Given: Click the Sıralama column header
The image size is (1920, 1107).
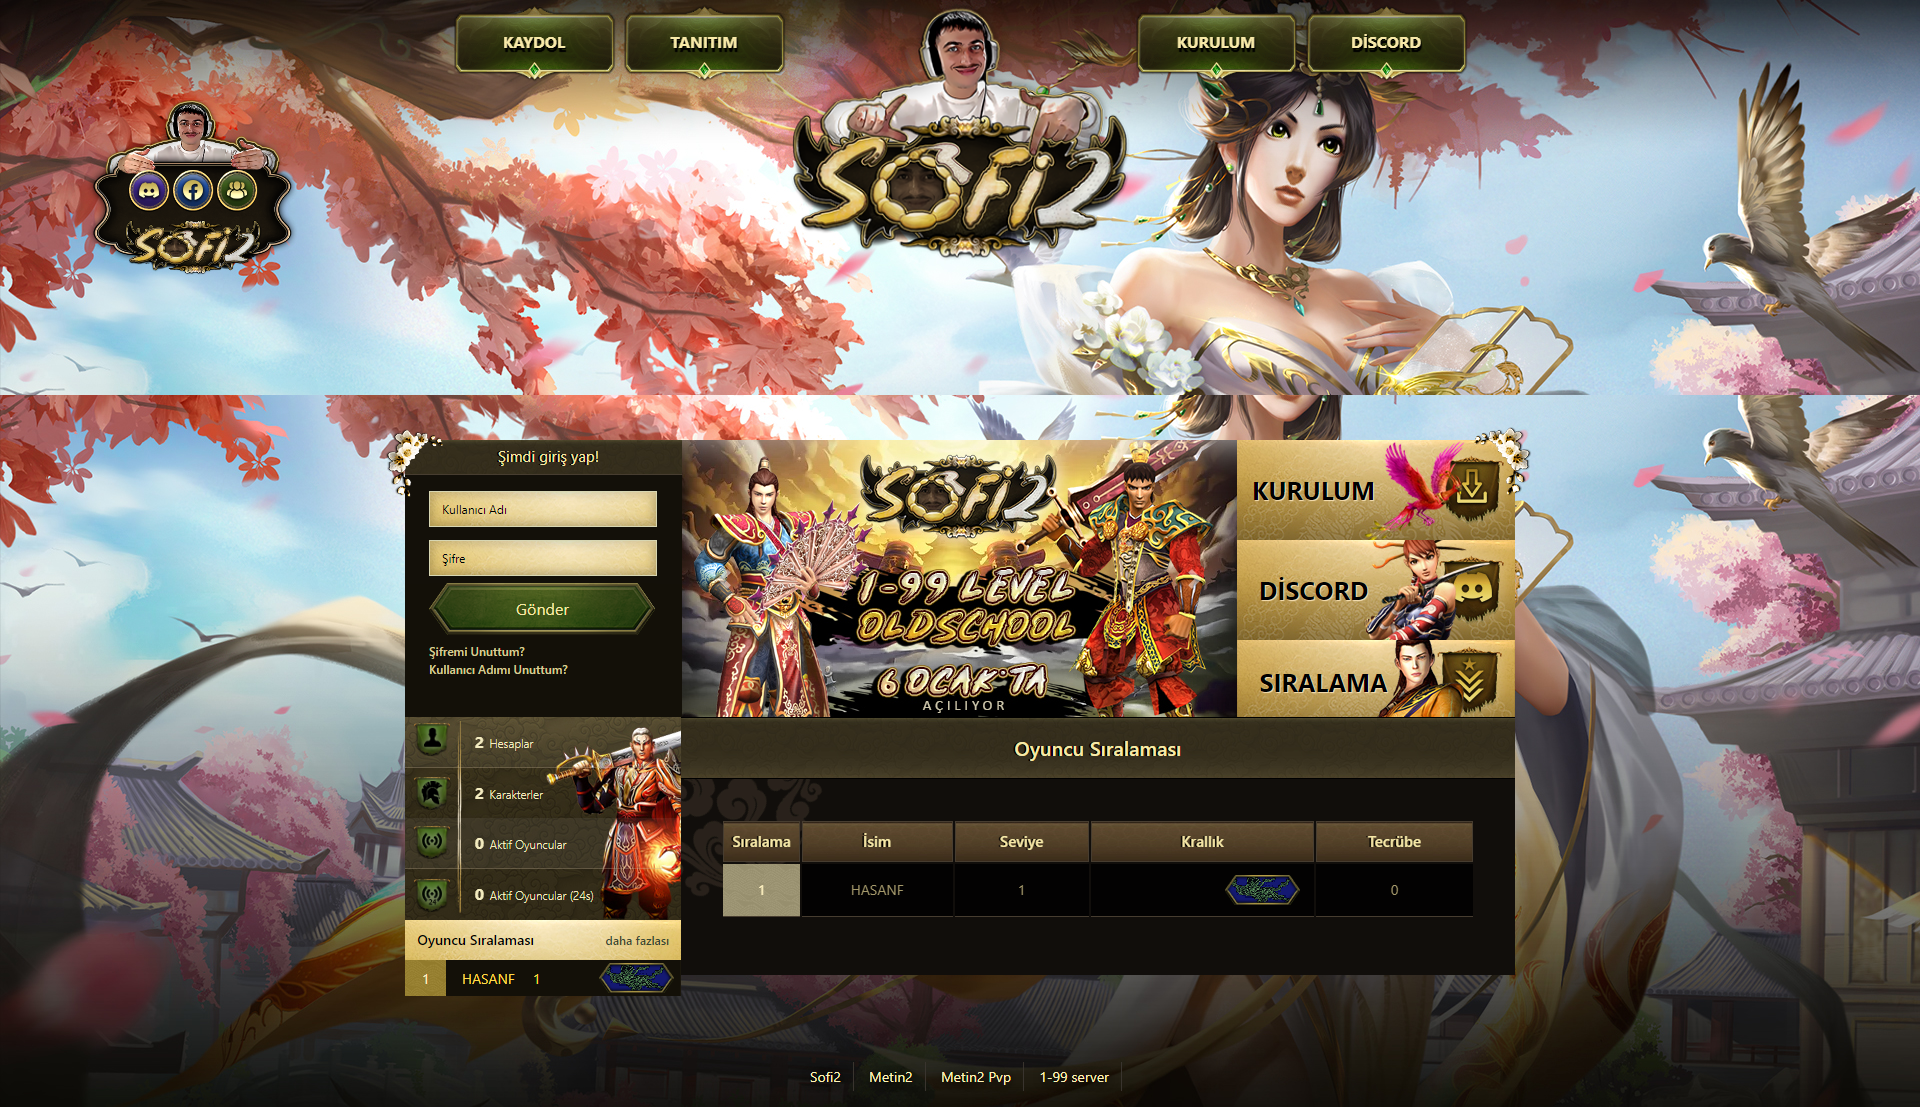Looking at the screenshot, I should (x=761, y=842).
